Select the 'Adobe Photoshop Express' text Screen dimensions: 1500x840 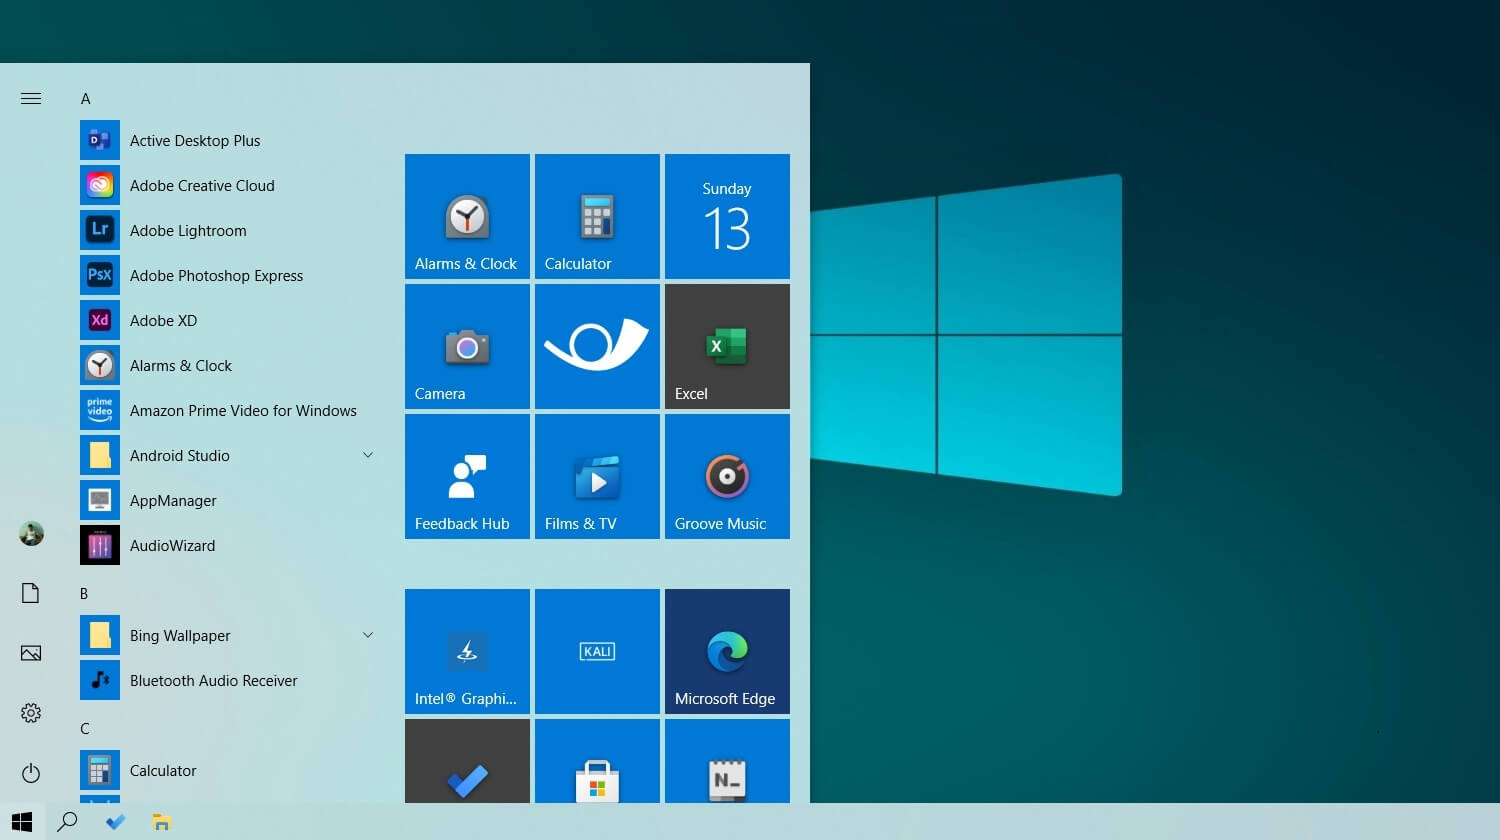click(216, 276)
